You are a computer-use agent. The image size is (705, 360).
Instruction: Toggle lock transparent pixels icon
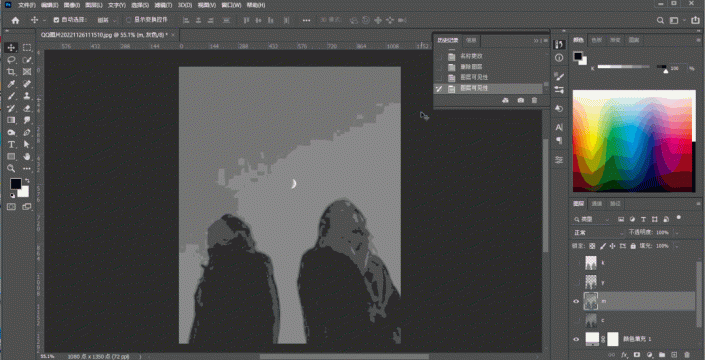[592, 246]
